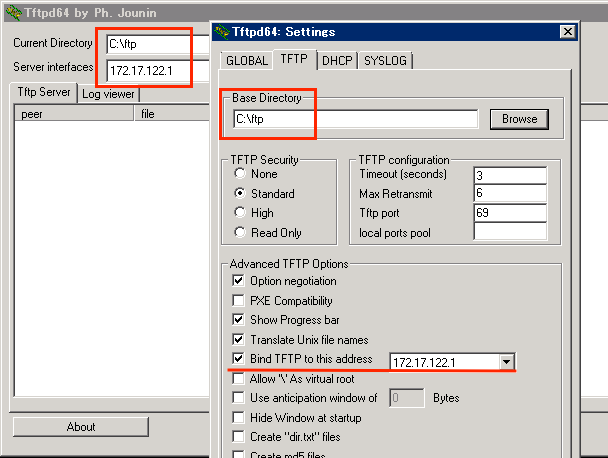The height and width of the screenshot is (458, 608).
Task: Click the Timeout (seconds) field
Action: coord(510,175)
